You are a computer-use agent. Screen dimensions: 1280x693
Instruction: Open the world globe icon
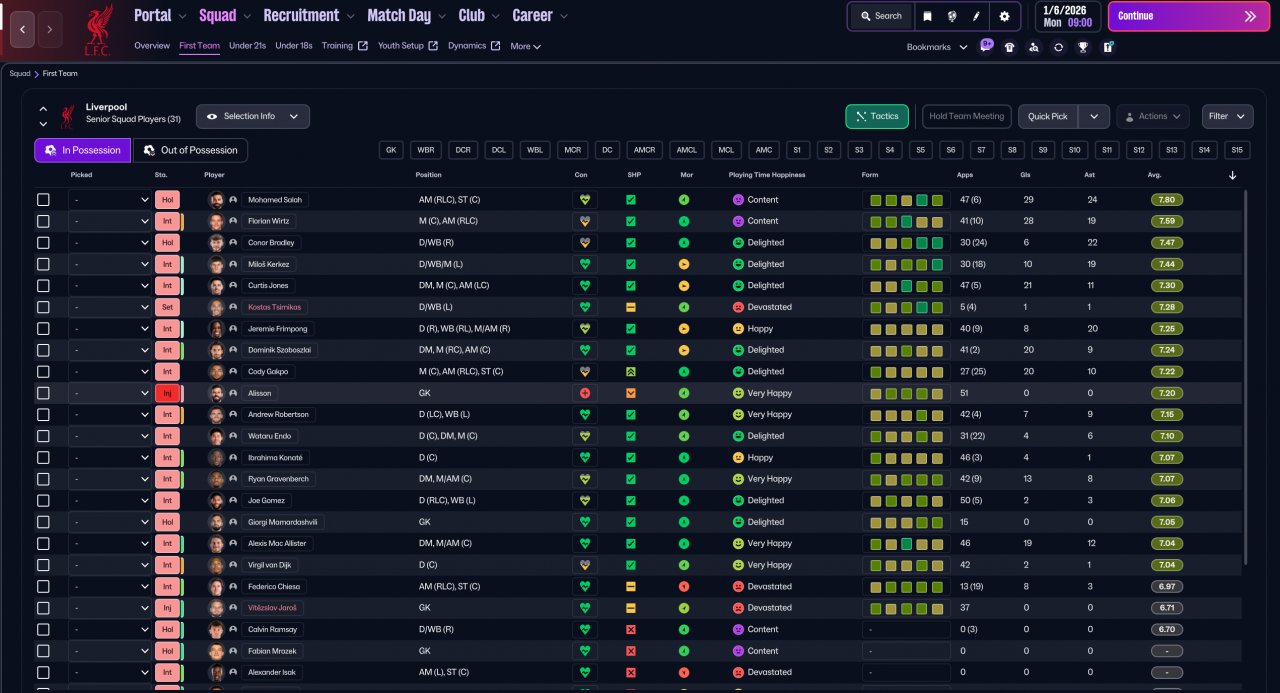pos(952,16)
